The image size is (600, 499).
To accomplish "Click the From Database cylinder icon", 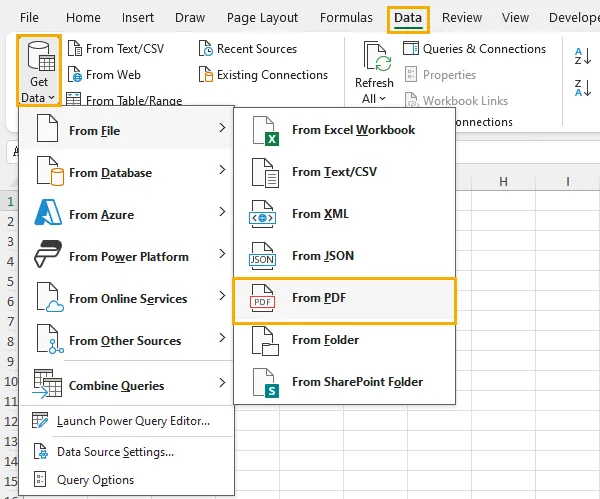I will (x=50, y=171).
